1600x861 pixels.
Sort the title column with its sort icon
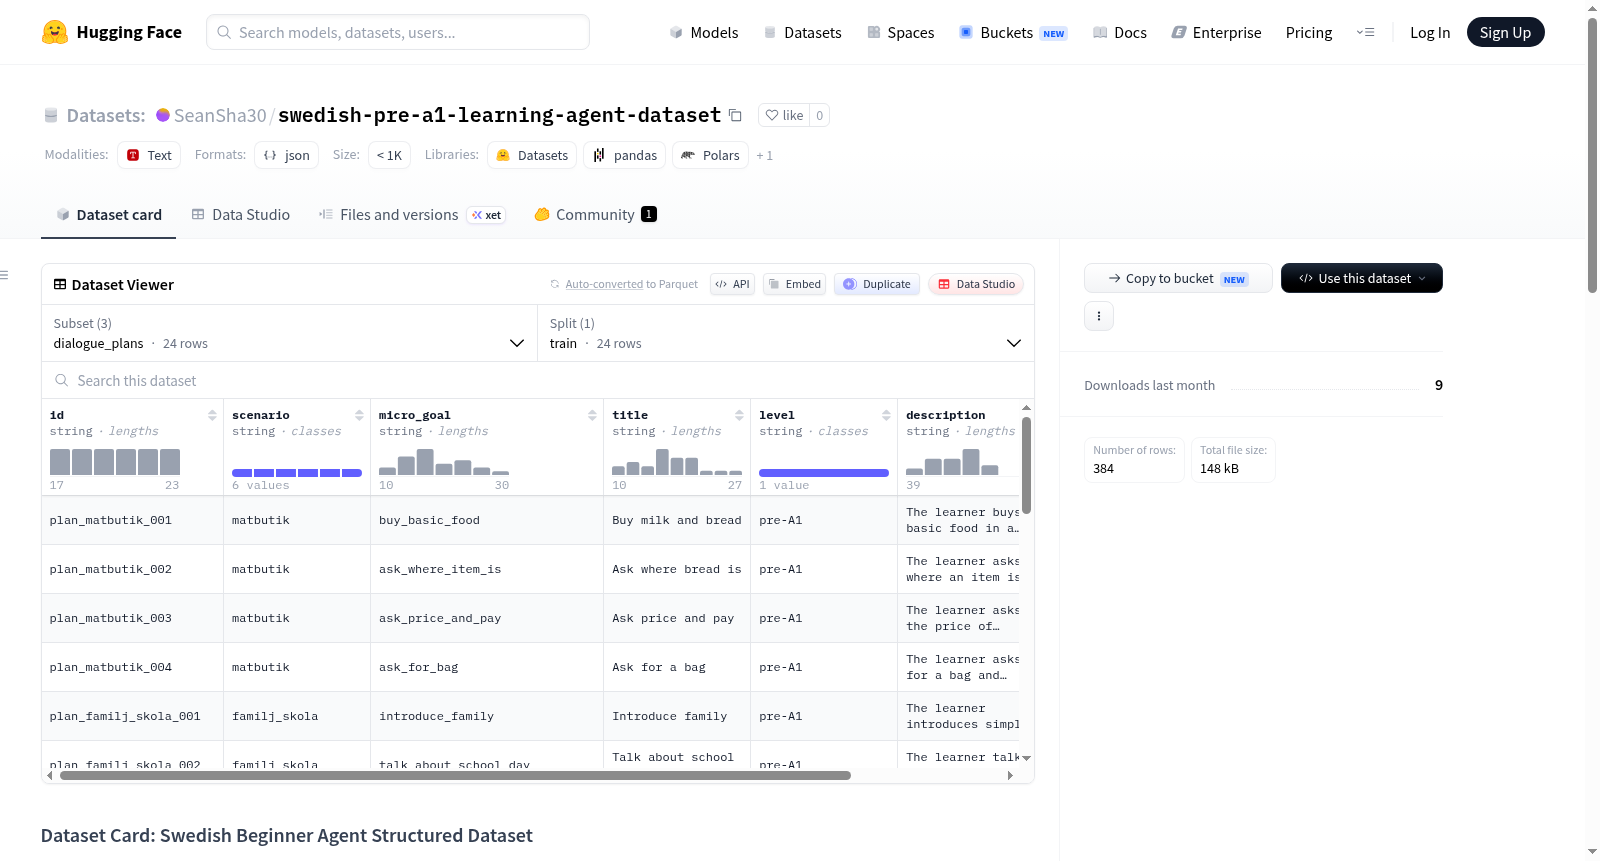click(x=739, y=415)
